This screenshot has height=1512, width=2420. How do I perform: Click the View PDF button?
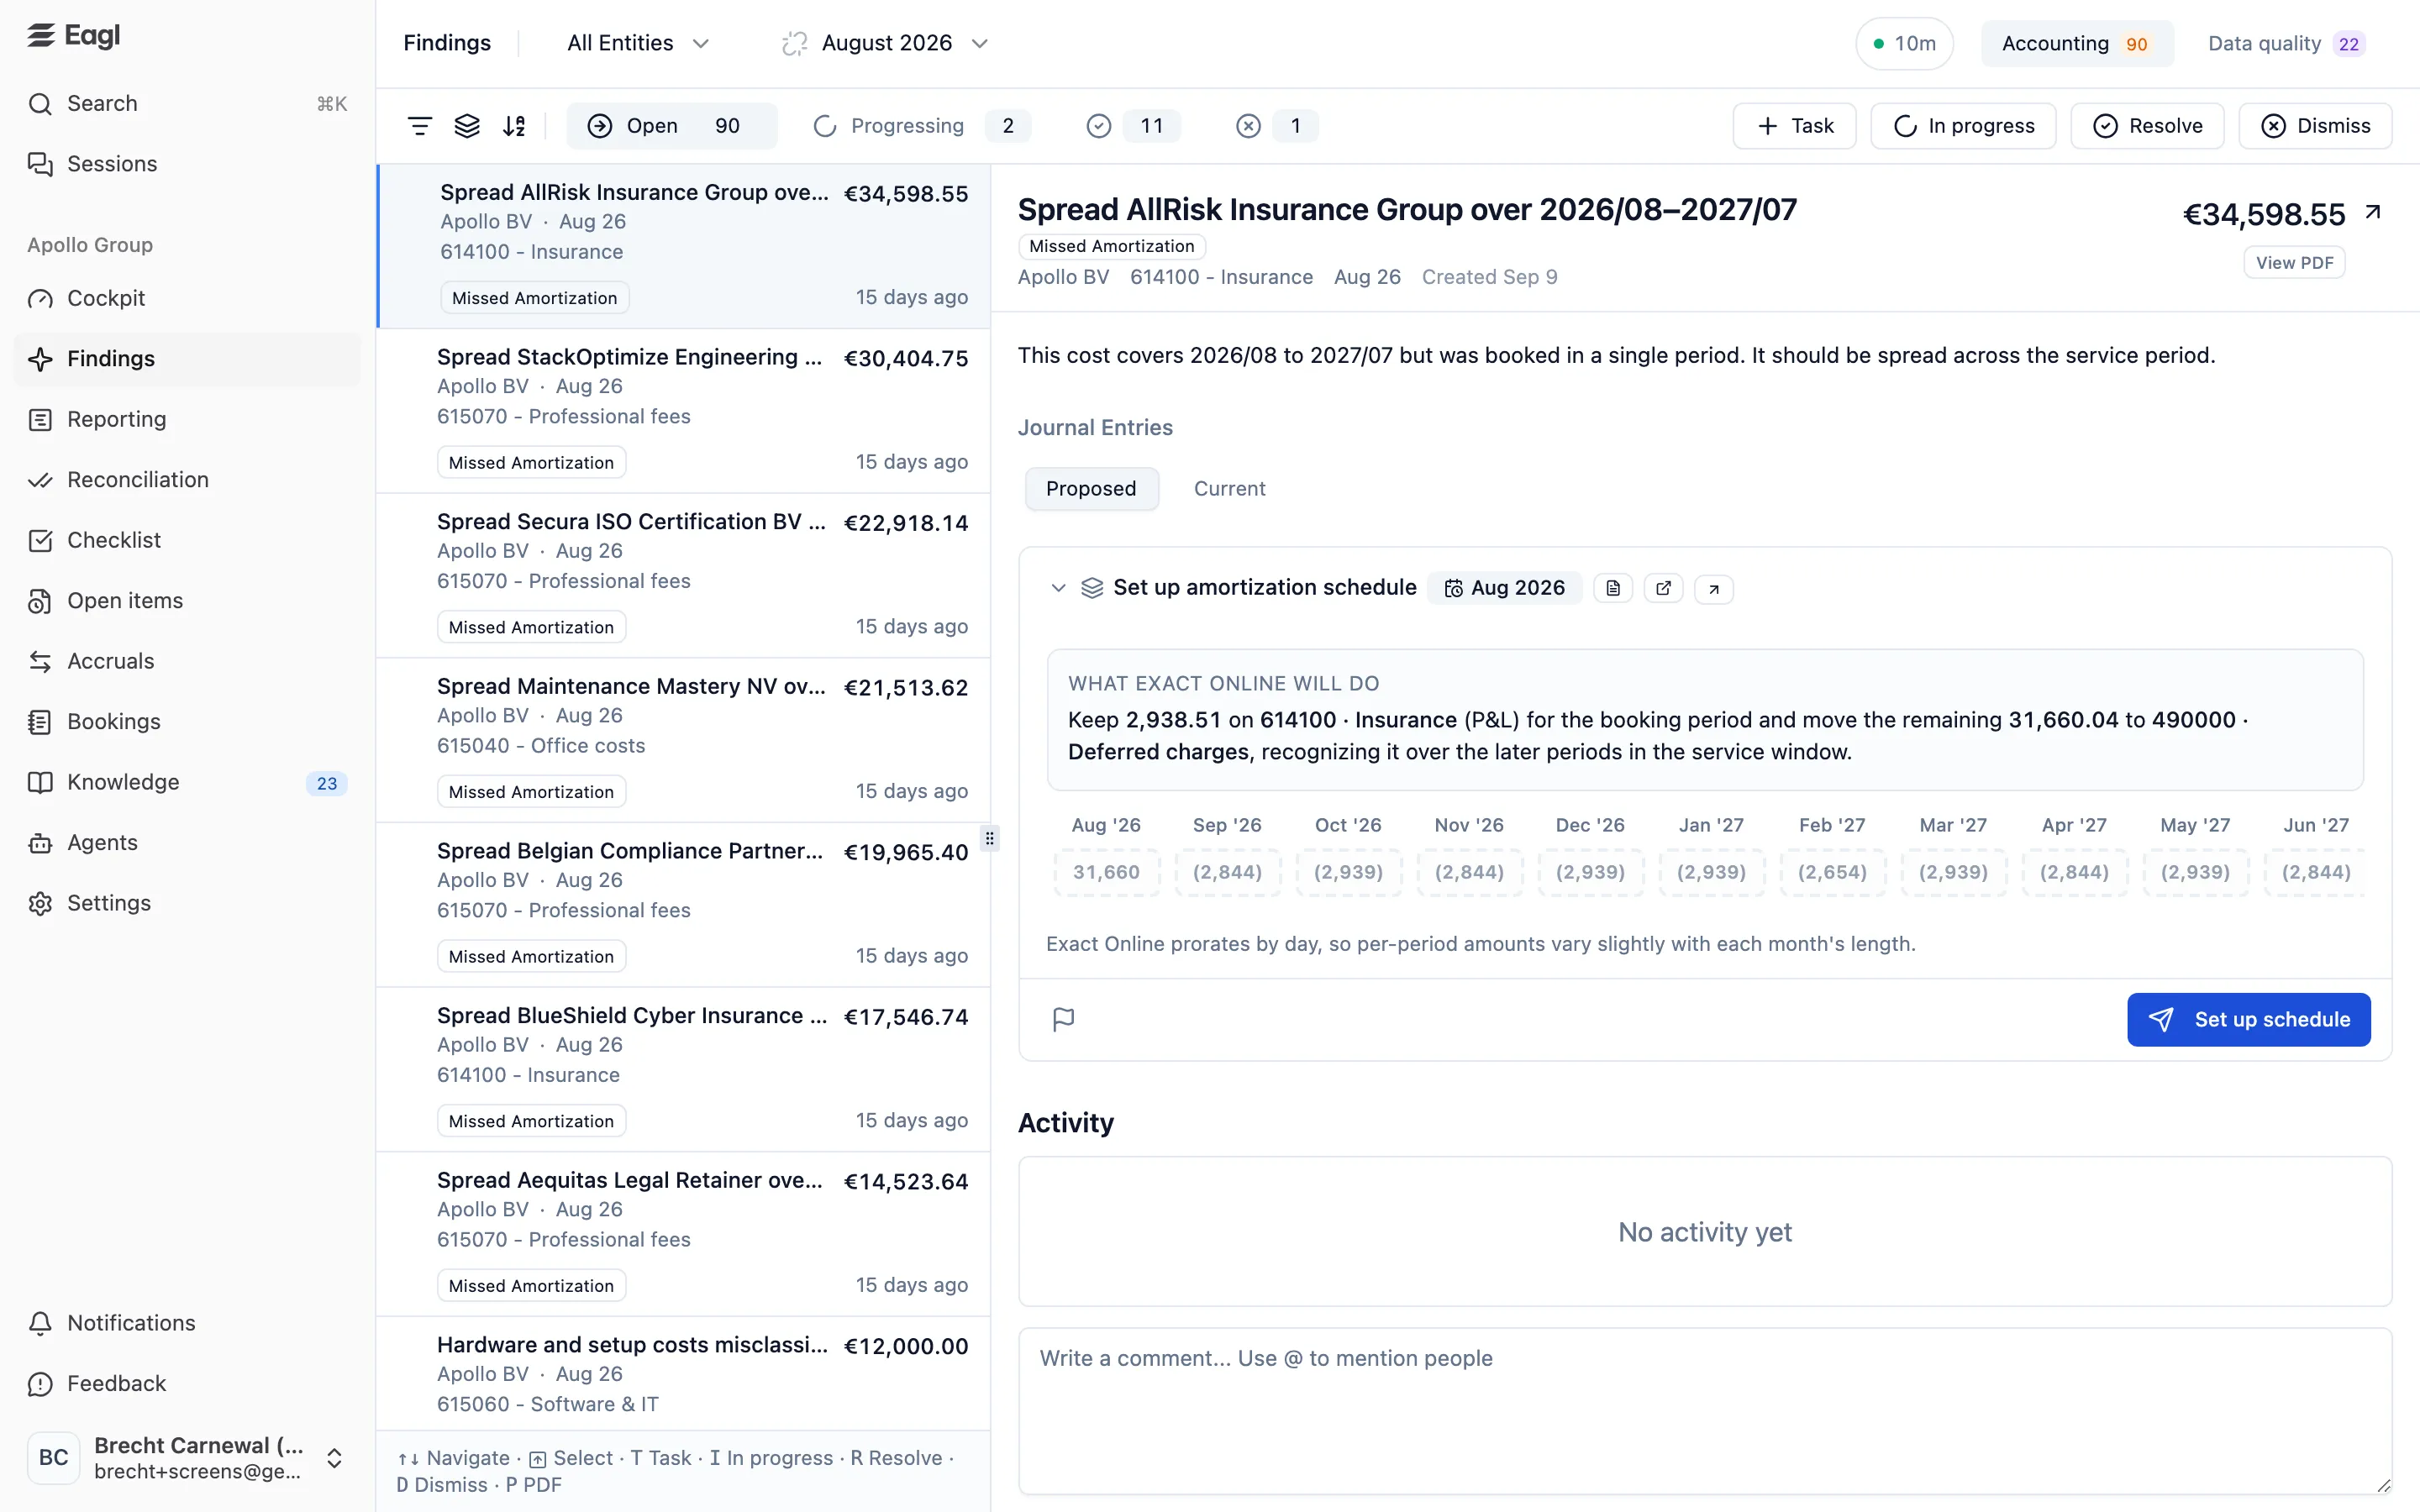coord(2294,262)
